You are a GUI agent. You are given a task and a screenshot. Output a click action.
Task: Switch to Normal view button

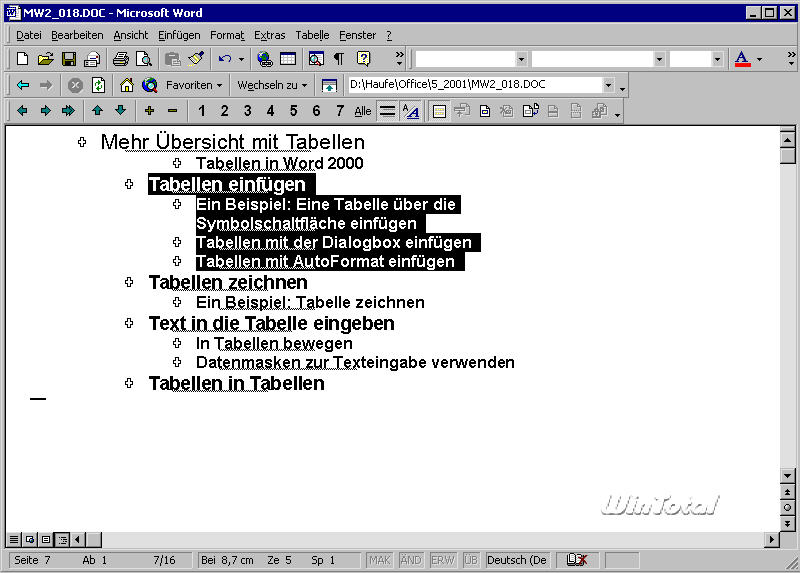[14, 539]
